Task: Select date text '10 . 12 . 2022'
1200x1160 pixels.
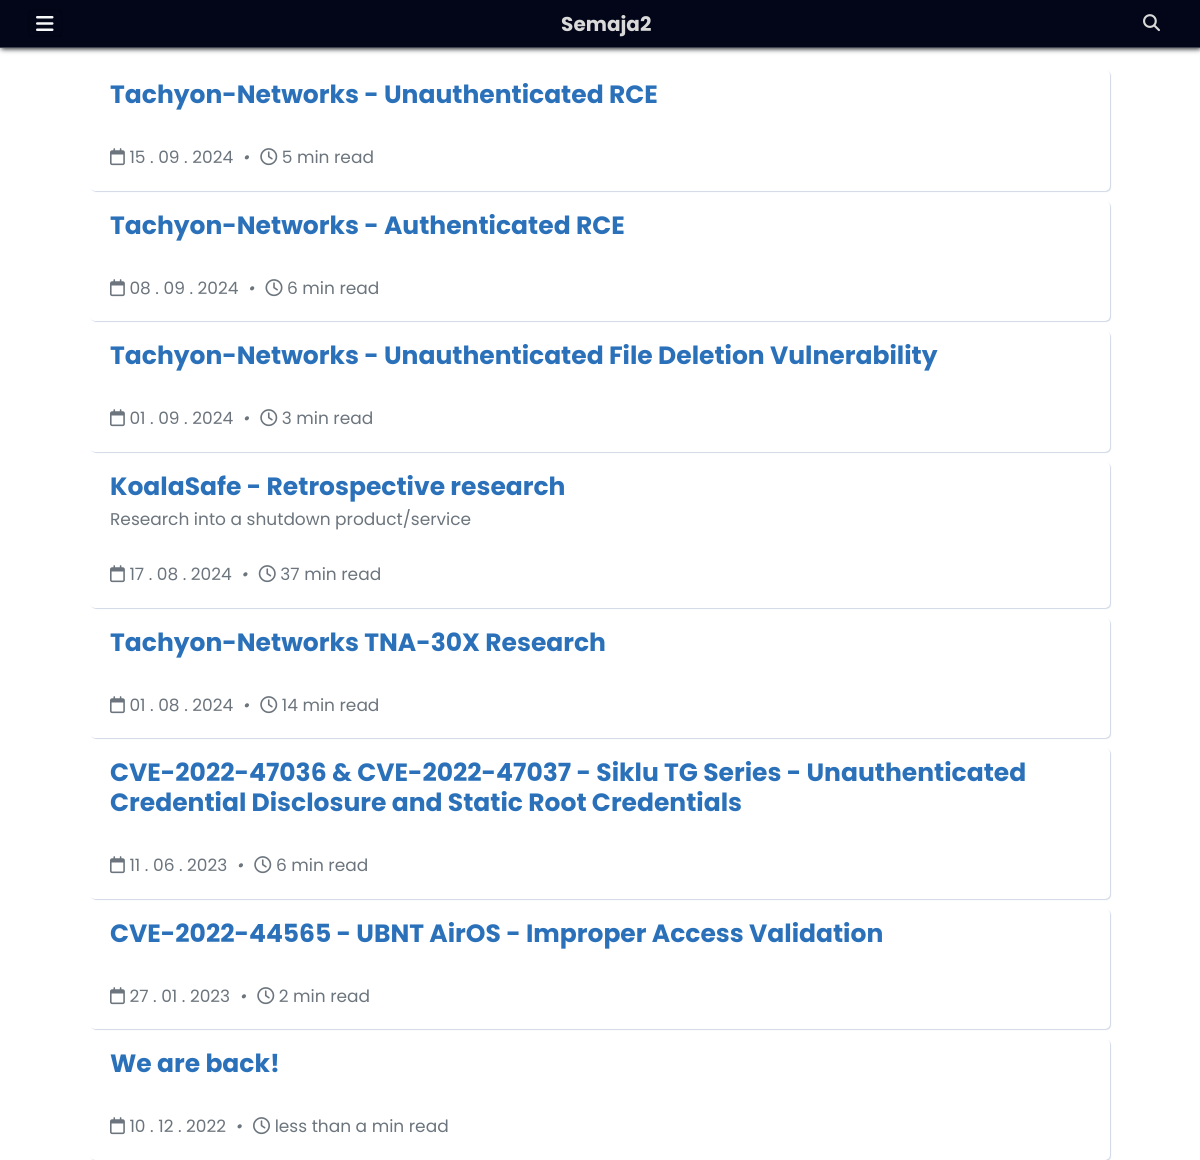Action: tap(178, 1126)
